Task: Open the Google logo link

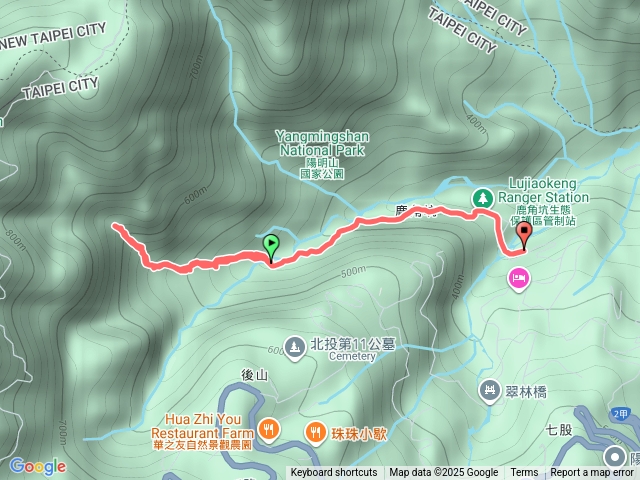Action: (38, 466)
